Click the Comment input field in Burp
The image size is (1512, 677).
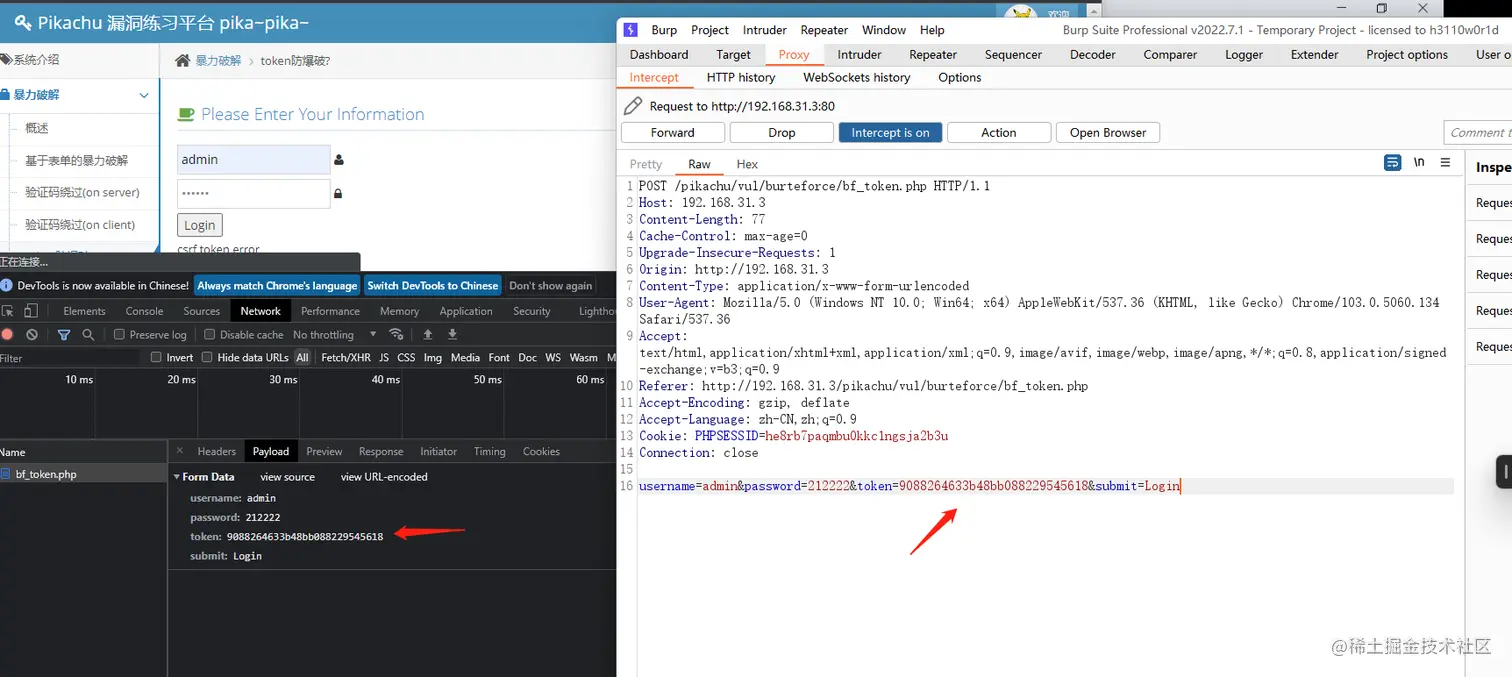point(1478,132)
